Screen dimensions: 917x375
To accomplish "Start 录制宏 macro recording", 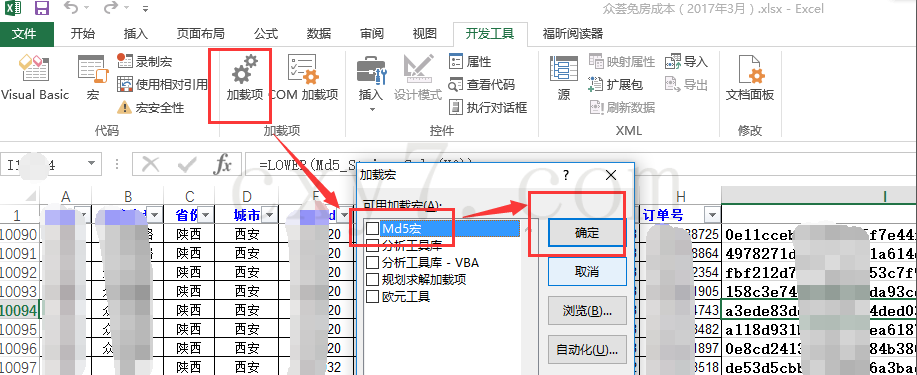I will click(144, 61).
